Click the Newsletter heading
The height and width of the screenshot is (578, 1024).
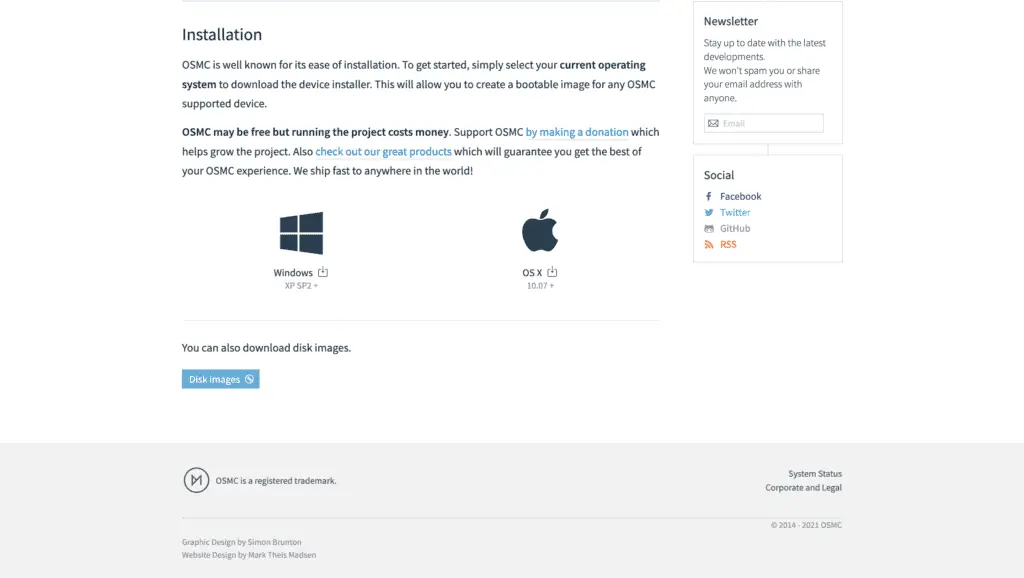click(x=730, y=21)
